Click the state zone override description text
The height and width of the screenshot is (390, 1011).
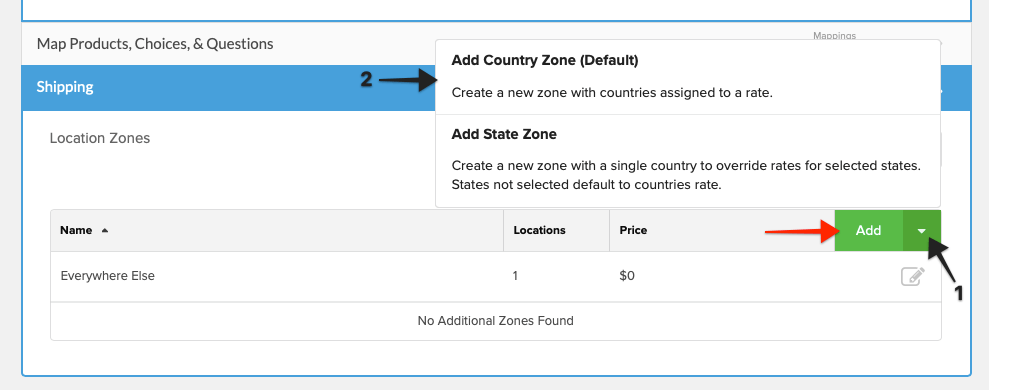coord(686,175)
